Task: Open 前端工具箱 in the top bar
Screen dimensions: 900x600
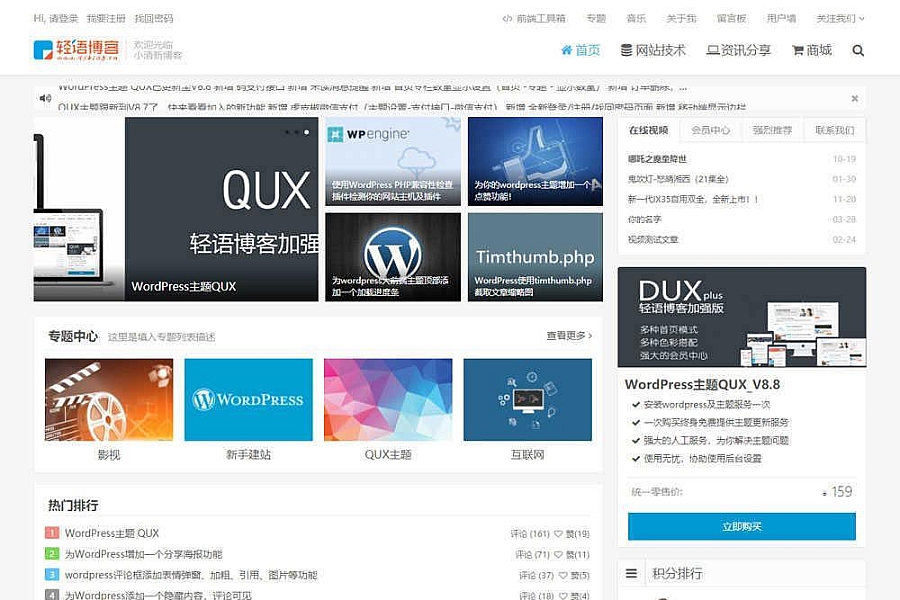Action: 534,18
